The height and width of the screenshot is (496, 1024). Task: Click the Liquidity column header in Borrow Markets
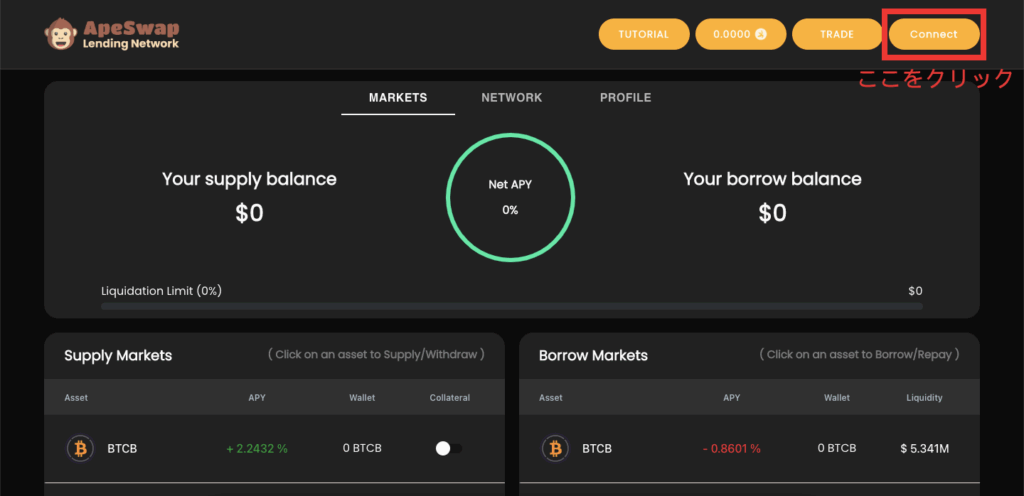[x=924, y=398]
